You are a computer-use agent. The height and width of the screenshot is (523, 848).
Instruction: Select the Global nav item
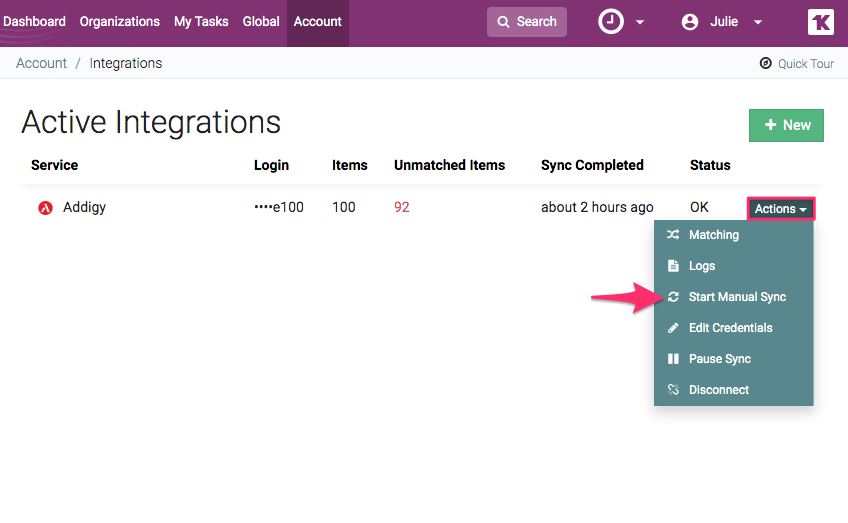click(261, 22)
